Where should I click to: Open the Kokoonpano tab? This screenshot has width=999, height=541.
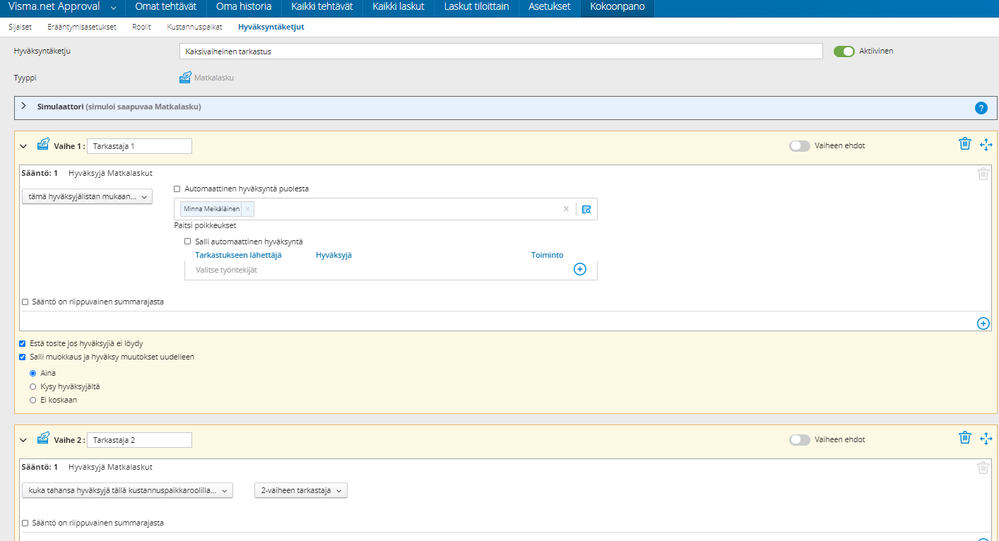pyautogui.click(x=617, y=7)
